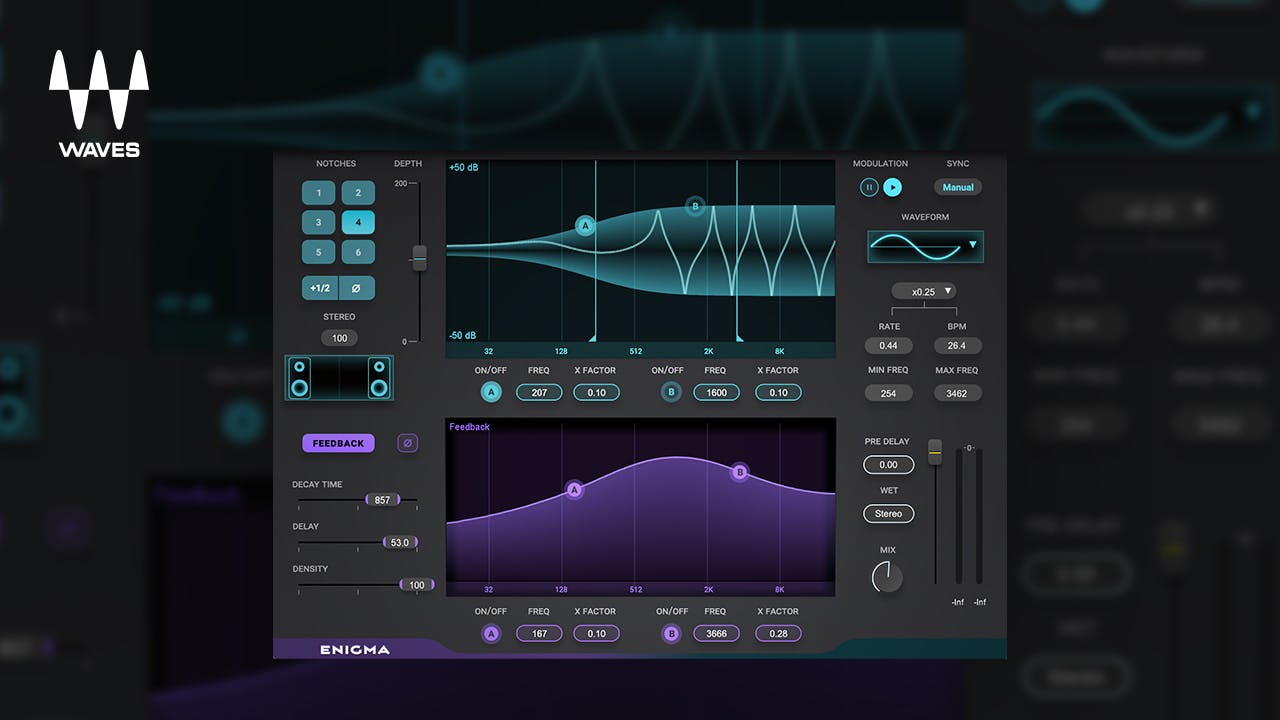Pause the modulation with the pause icon
Screen dimensions: 1280x720
point(868,186)
